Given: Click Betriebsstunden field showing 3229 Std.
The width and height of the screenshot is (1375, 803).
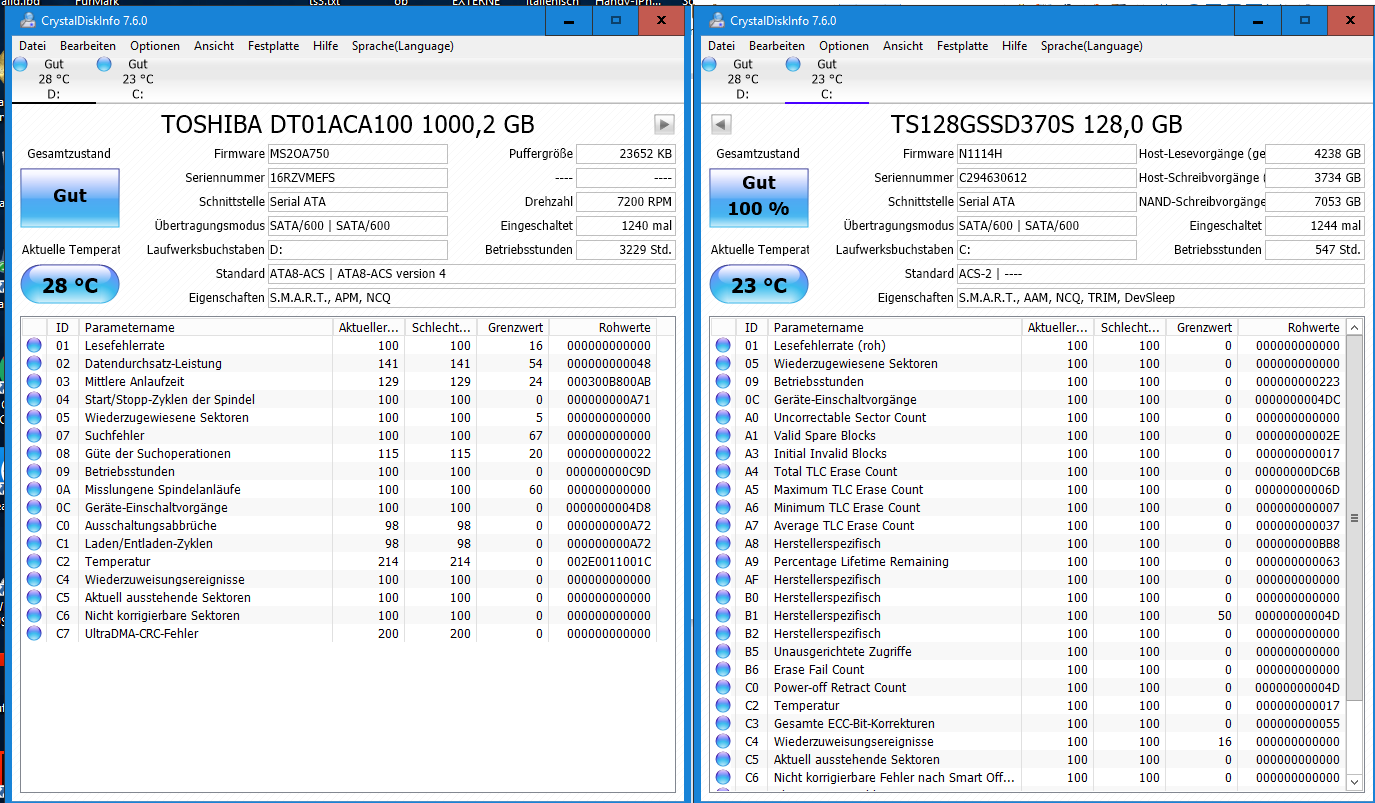Looking at the screenshot, I should 626,250.
